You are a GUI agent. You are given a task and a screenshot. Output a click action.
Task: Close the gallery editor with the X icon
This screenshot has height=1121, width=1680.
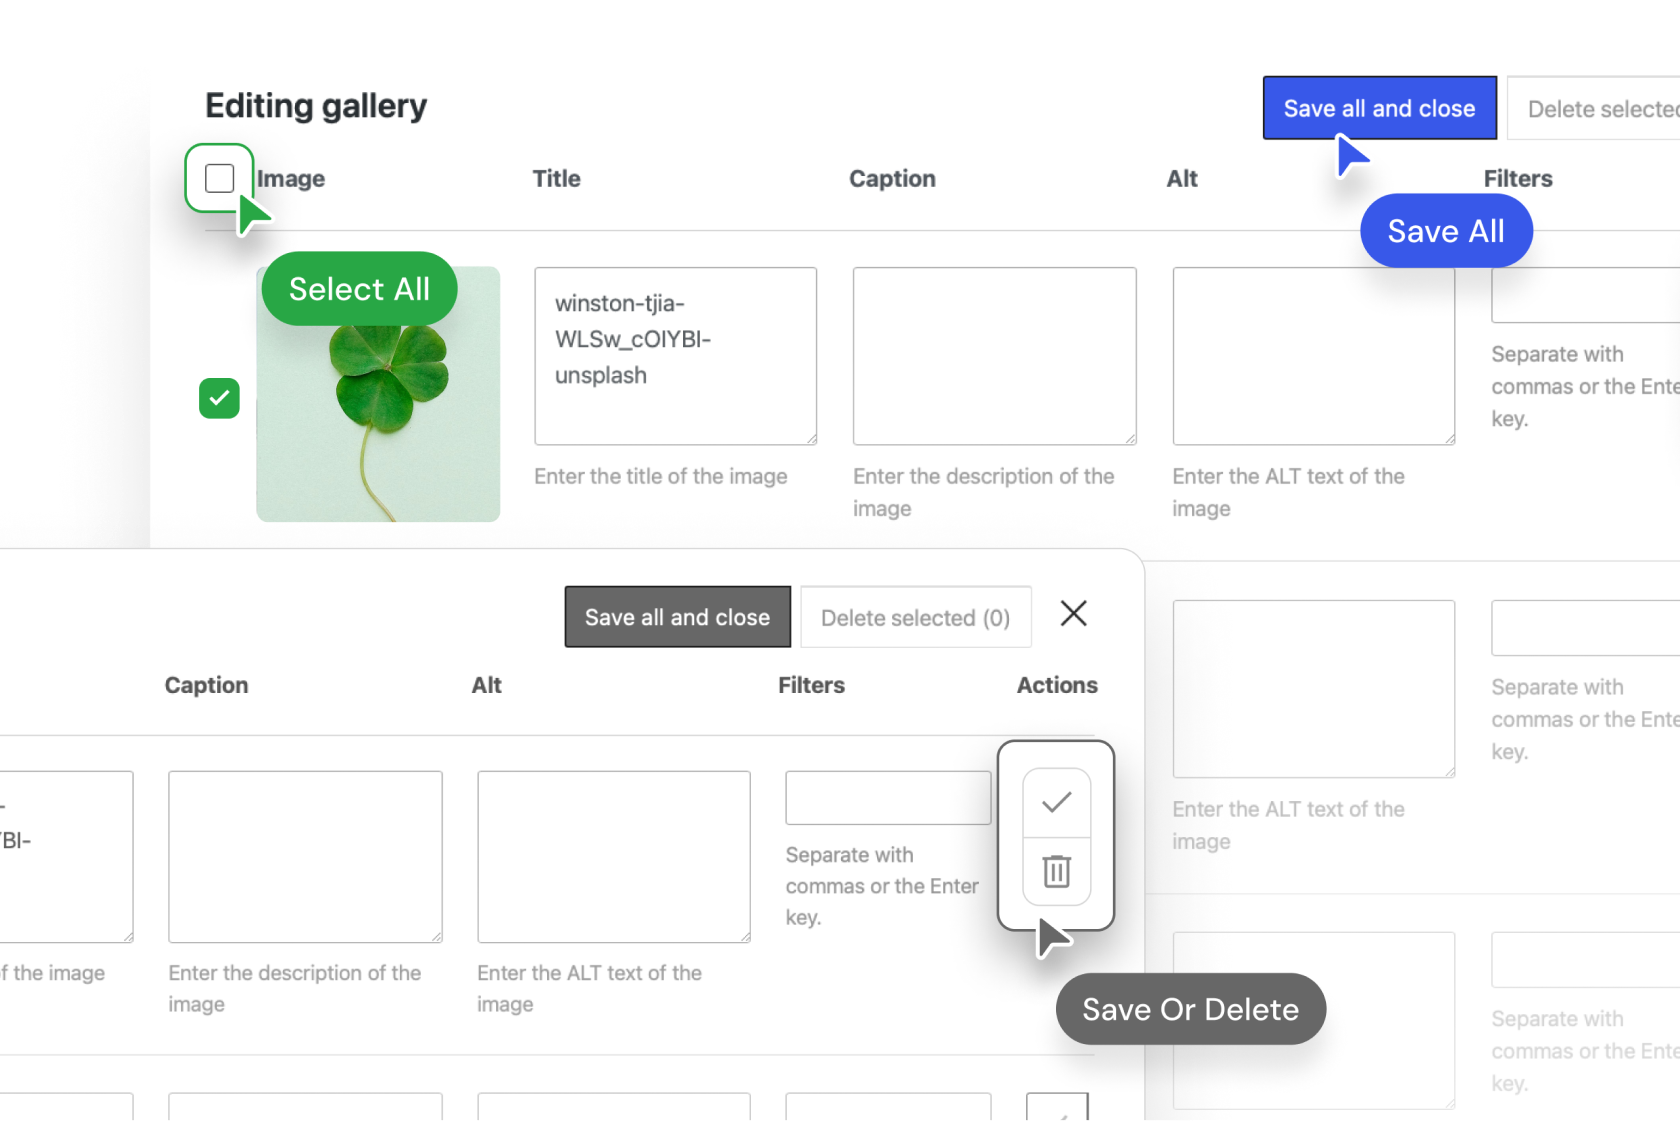[1073, 613]
